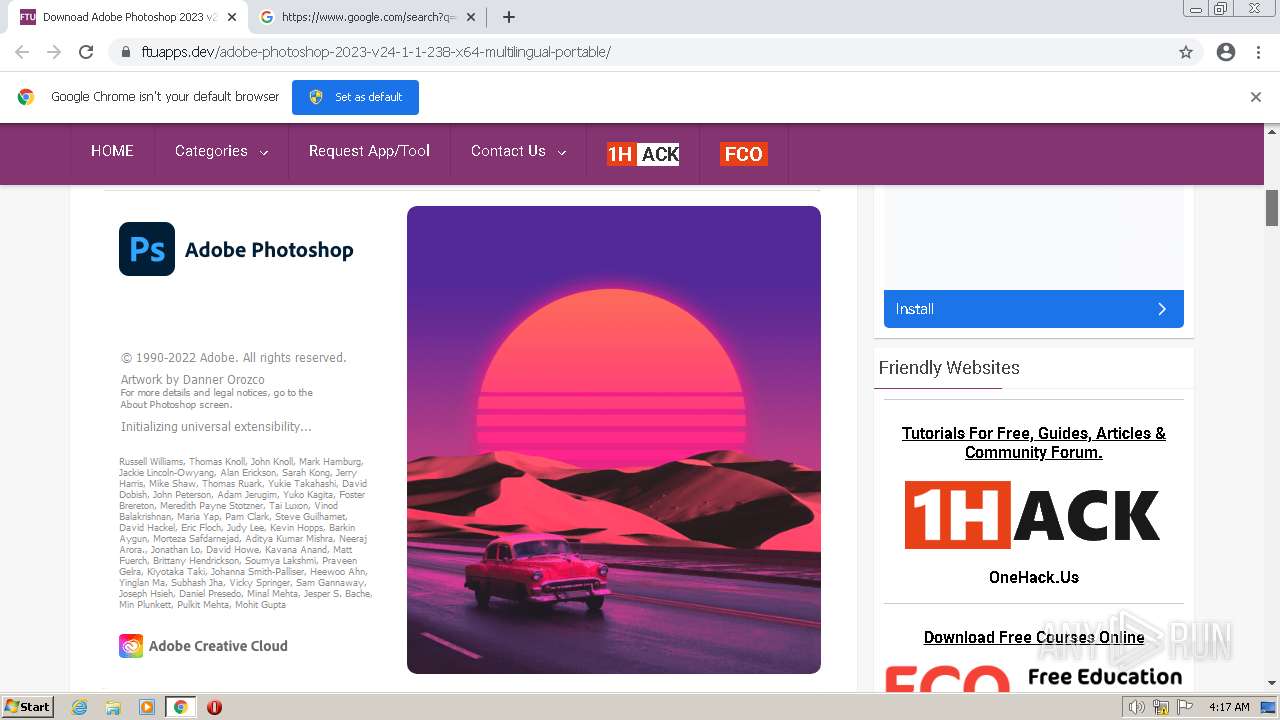Set Chrome as default browser

click(355, 97)
